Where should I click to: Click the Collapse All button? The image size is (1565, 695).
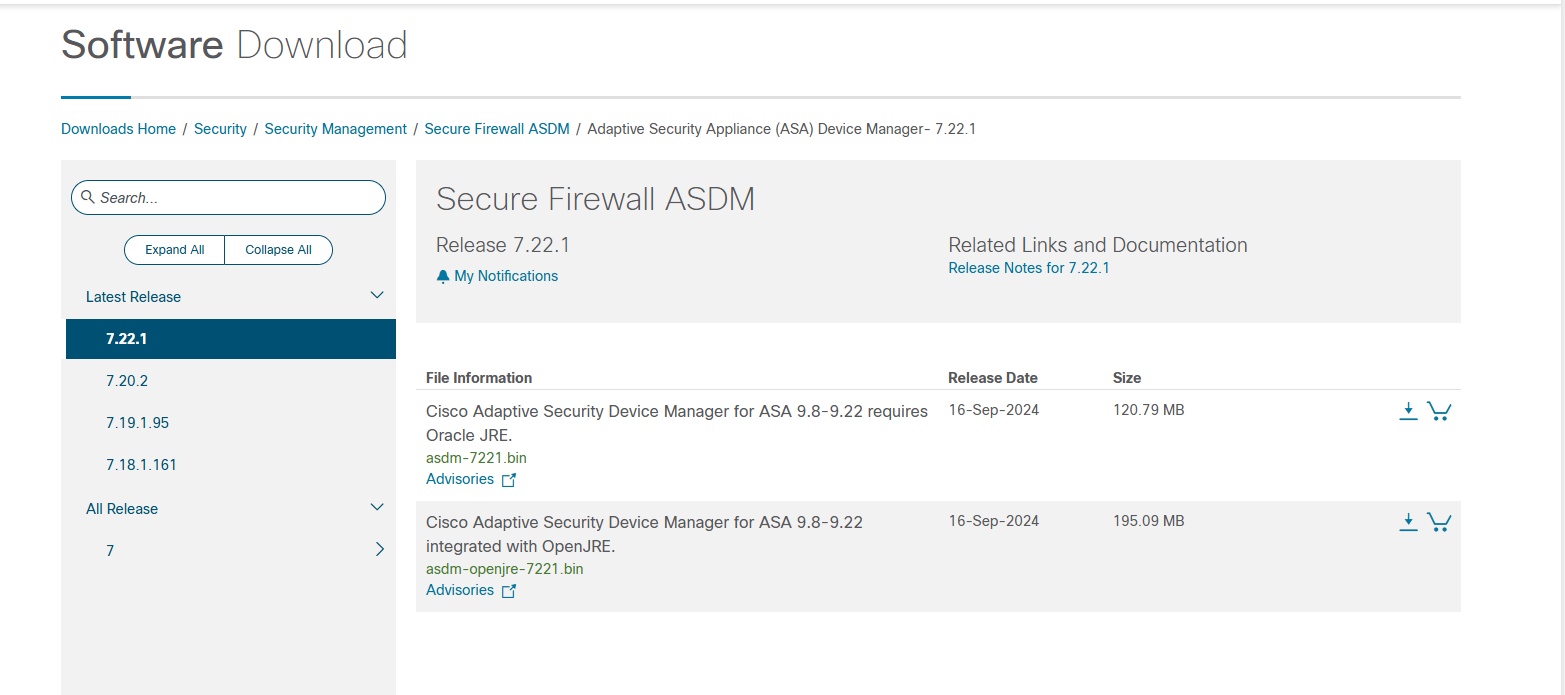click(278, 250)
